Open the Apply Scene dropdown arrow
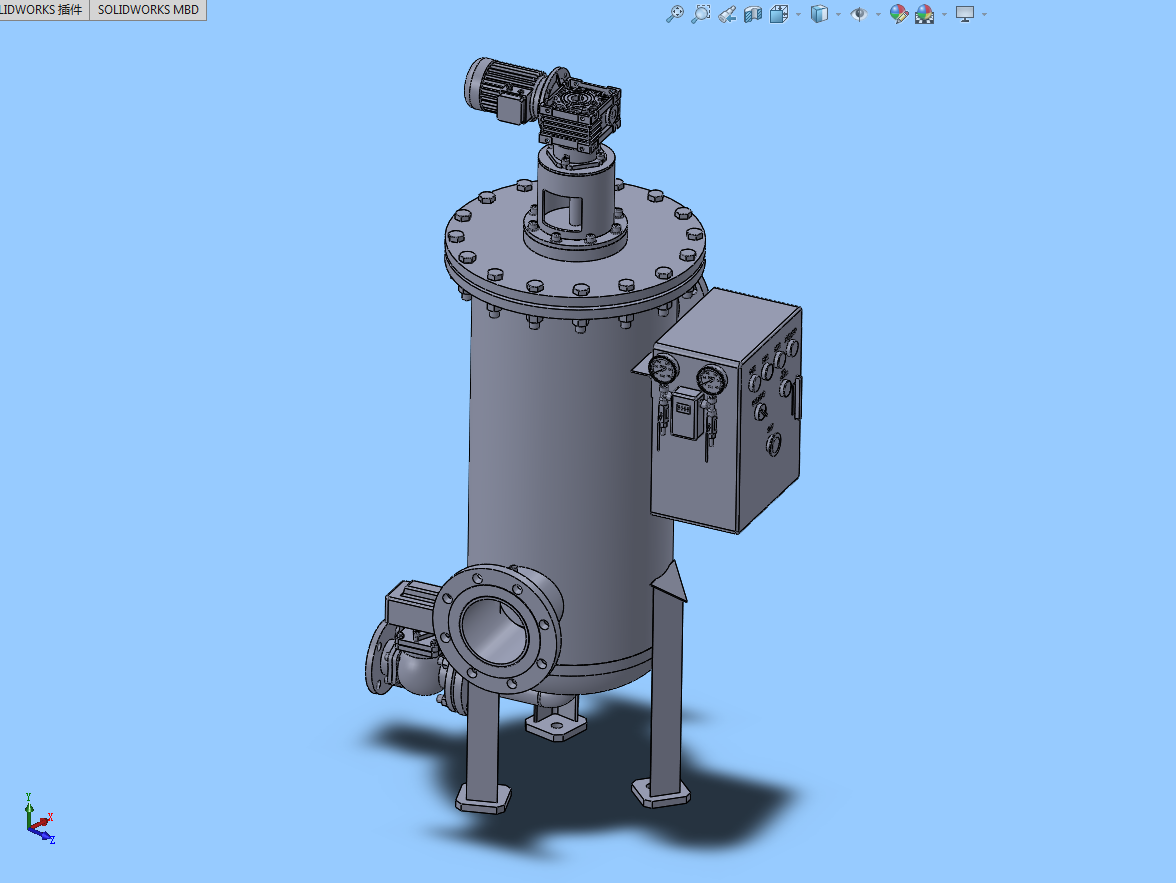Screen dimensions: 1176x883 pos(943,14)
